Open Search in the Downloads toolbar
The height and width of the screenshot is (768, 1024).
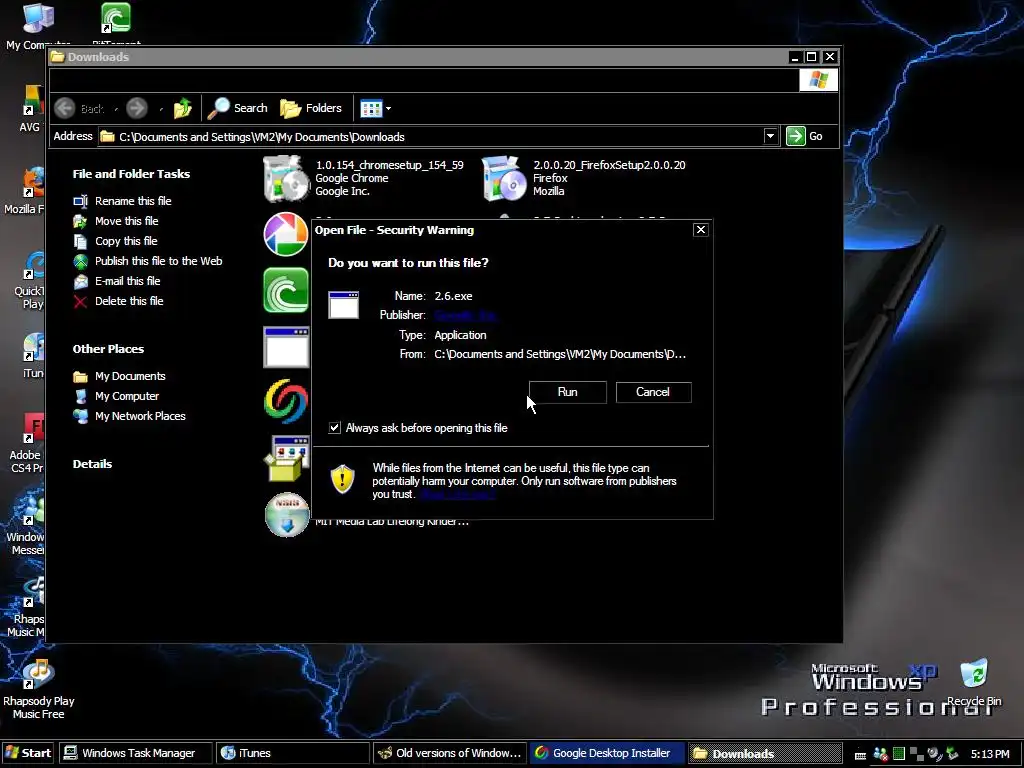[238, 108]
